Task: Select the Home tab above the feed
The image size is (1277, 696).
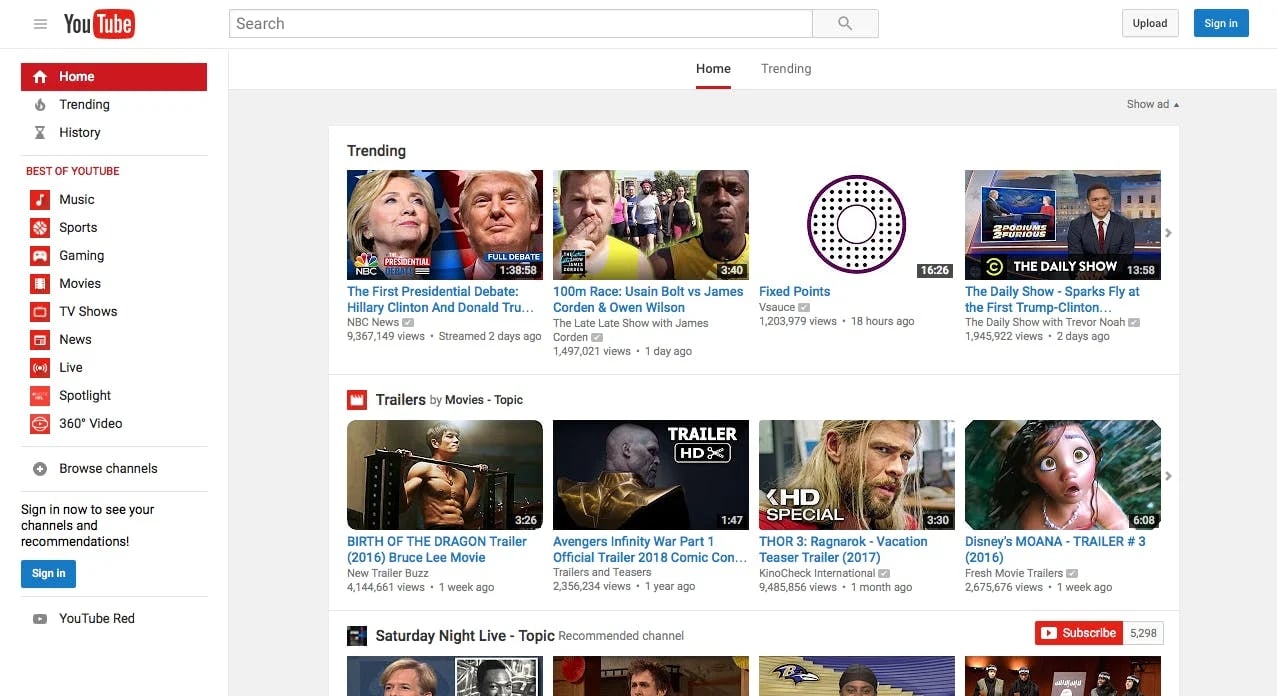Action: 713,68
